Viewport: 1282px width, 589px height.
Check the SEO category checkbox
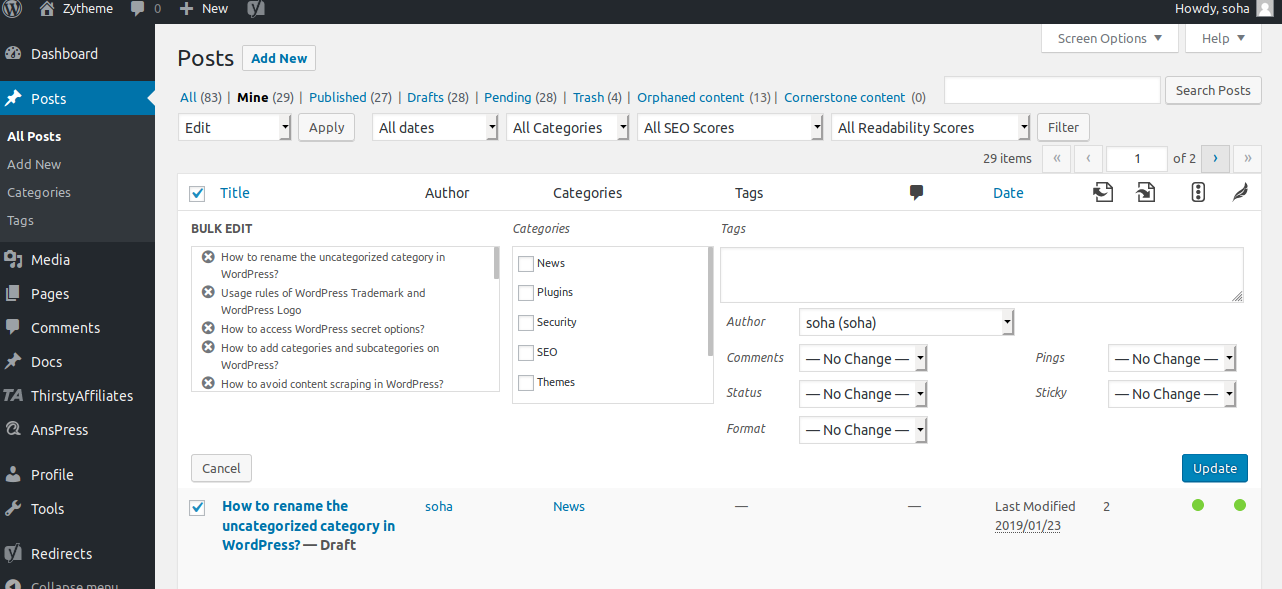point(526,353)
